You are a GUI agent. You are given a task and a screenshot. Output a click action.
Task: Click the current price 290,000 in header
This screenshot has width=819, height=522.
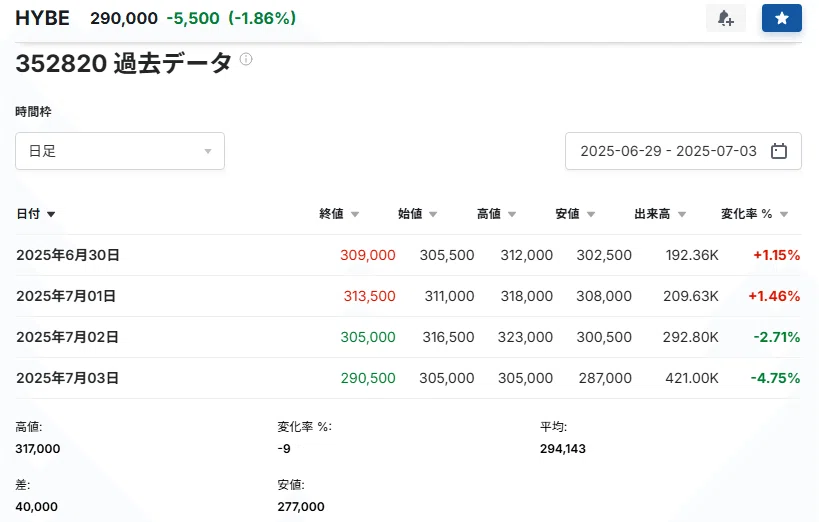(x=124, y=18)
